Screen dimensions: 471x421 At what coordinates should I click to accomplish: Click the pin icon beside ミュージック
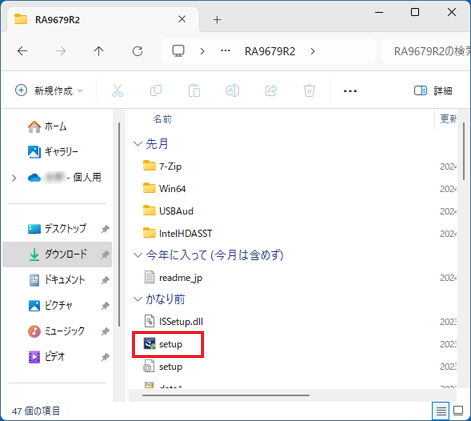pos(105,331)
